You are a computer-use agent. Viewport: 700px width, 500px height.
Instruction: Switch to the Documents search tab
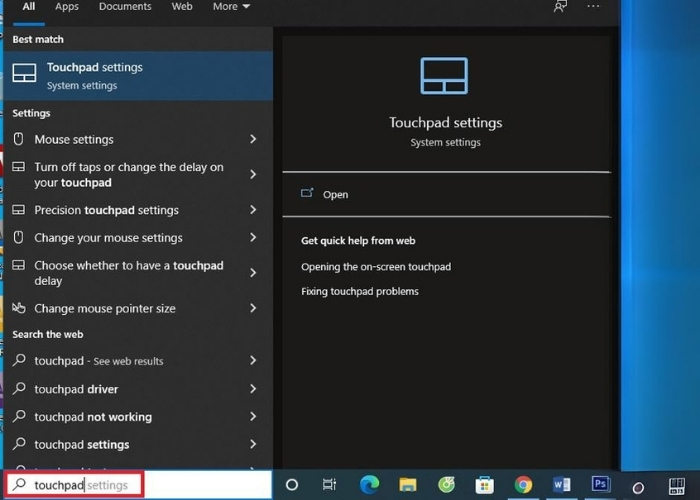(x=125, y=7)
